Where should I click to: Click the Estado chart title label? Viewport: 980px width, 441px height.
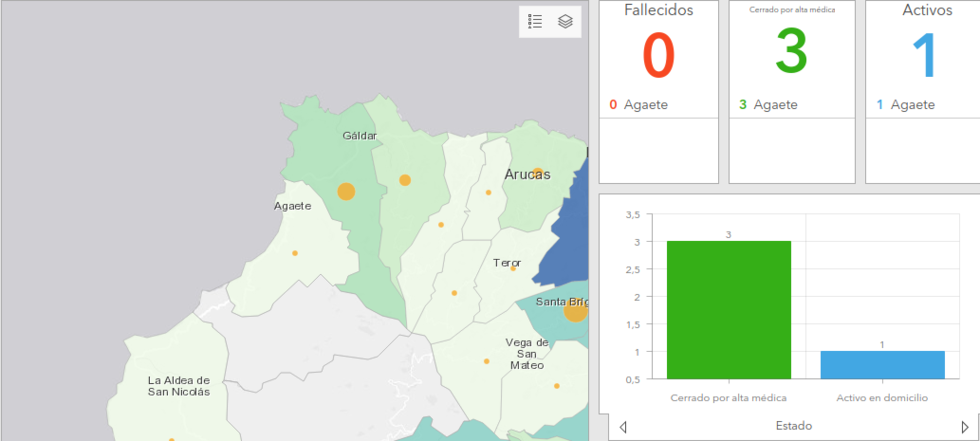pos(793,426)
